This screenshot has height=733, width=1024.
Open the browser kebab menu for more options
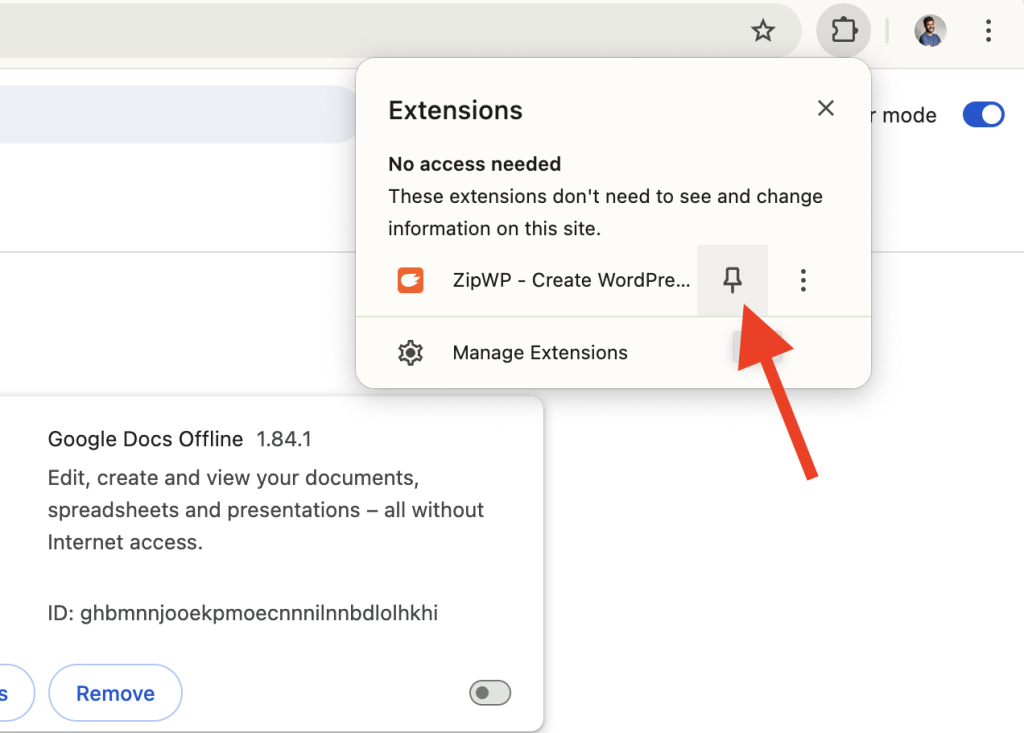(988, 30)
